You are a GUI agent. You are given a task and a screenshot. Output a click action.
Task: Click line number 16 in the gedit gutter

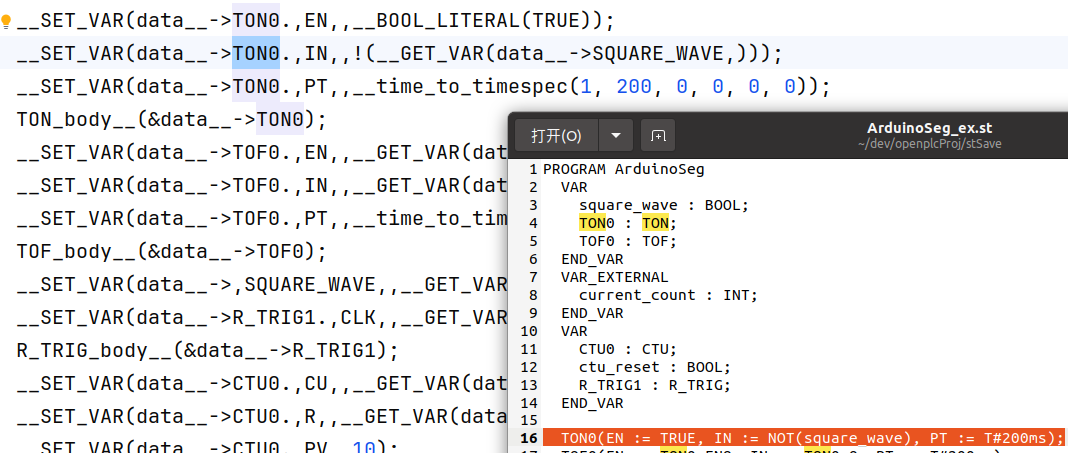coord(529,437)
